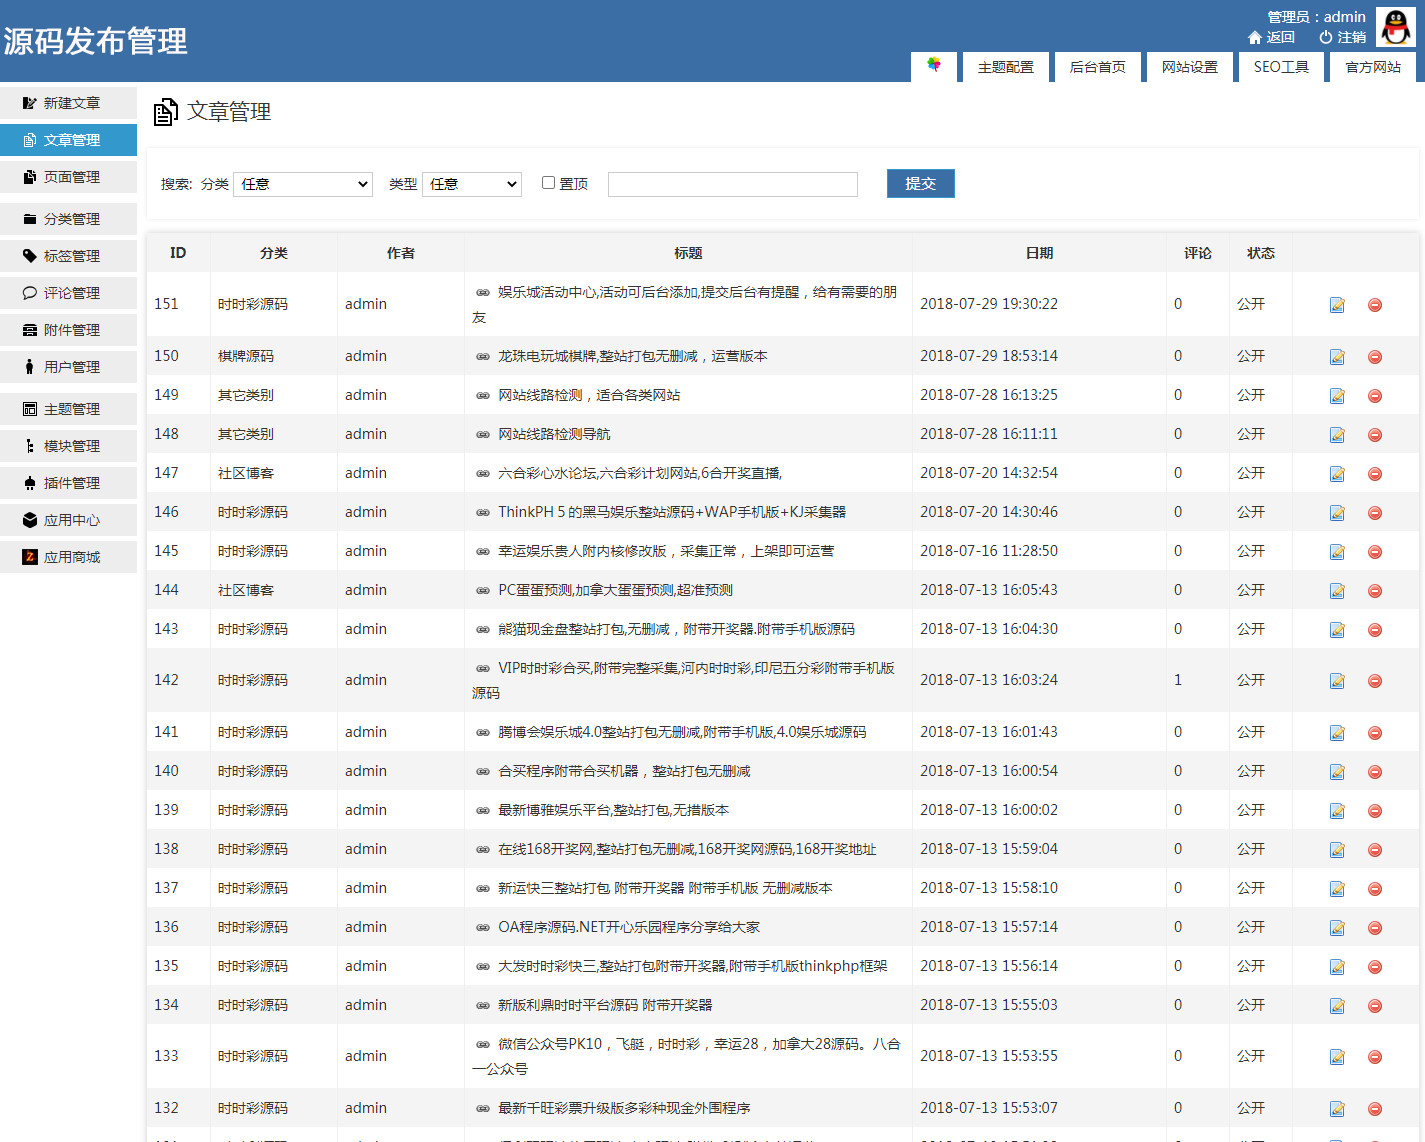Open 主题管理 in sidebar

[68, 409]
